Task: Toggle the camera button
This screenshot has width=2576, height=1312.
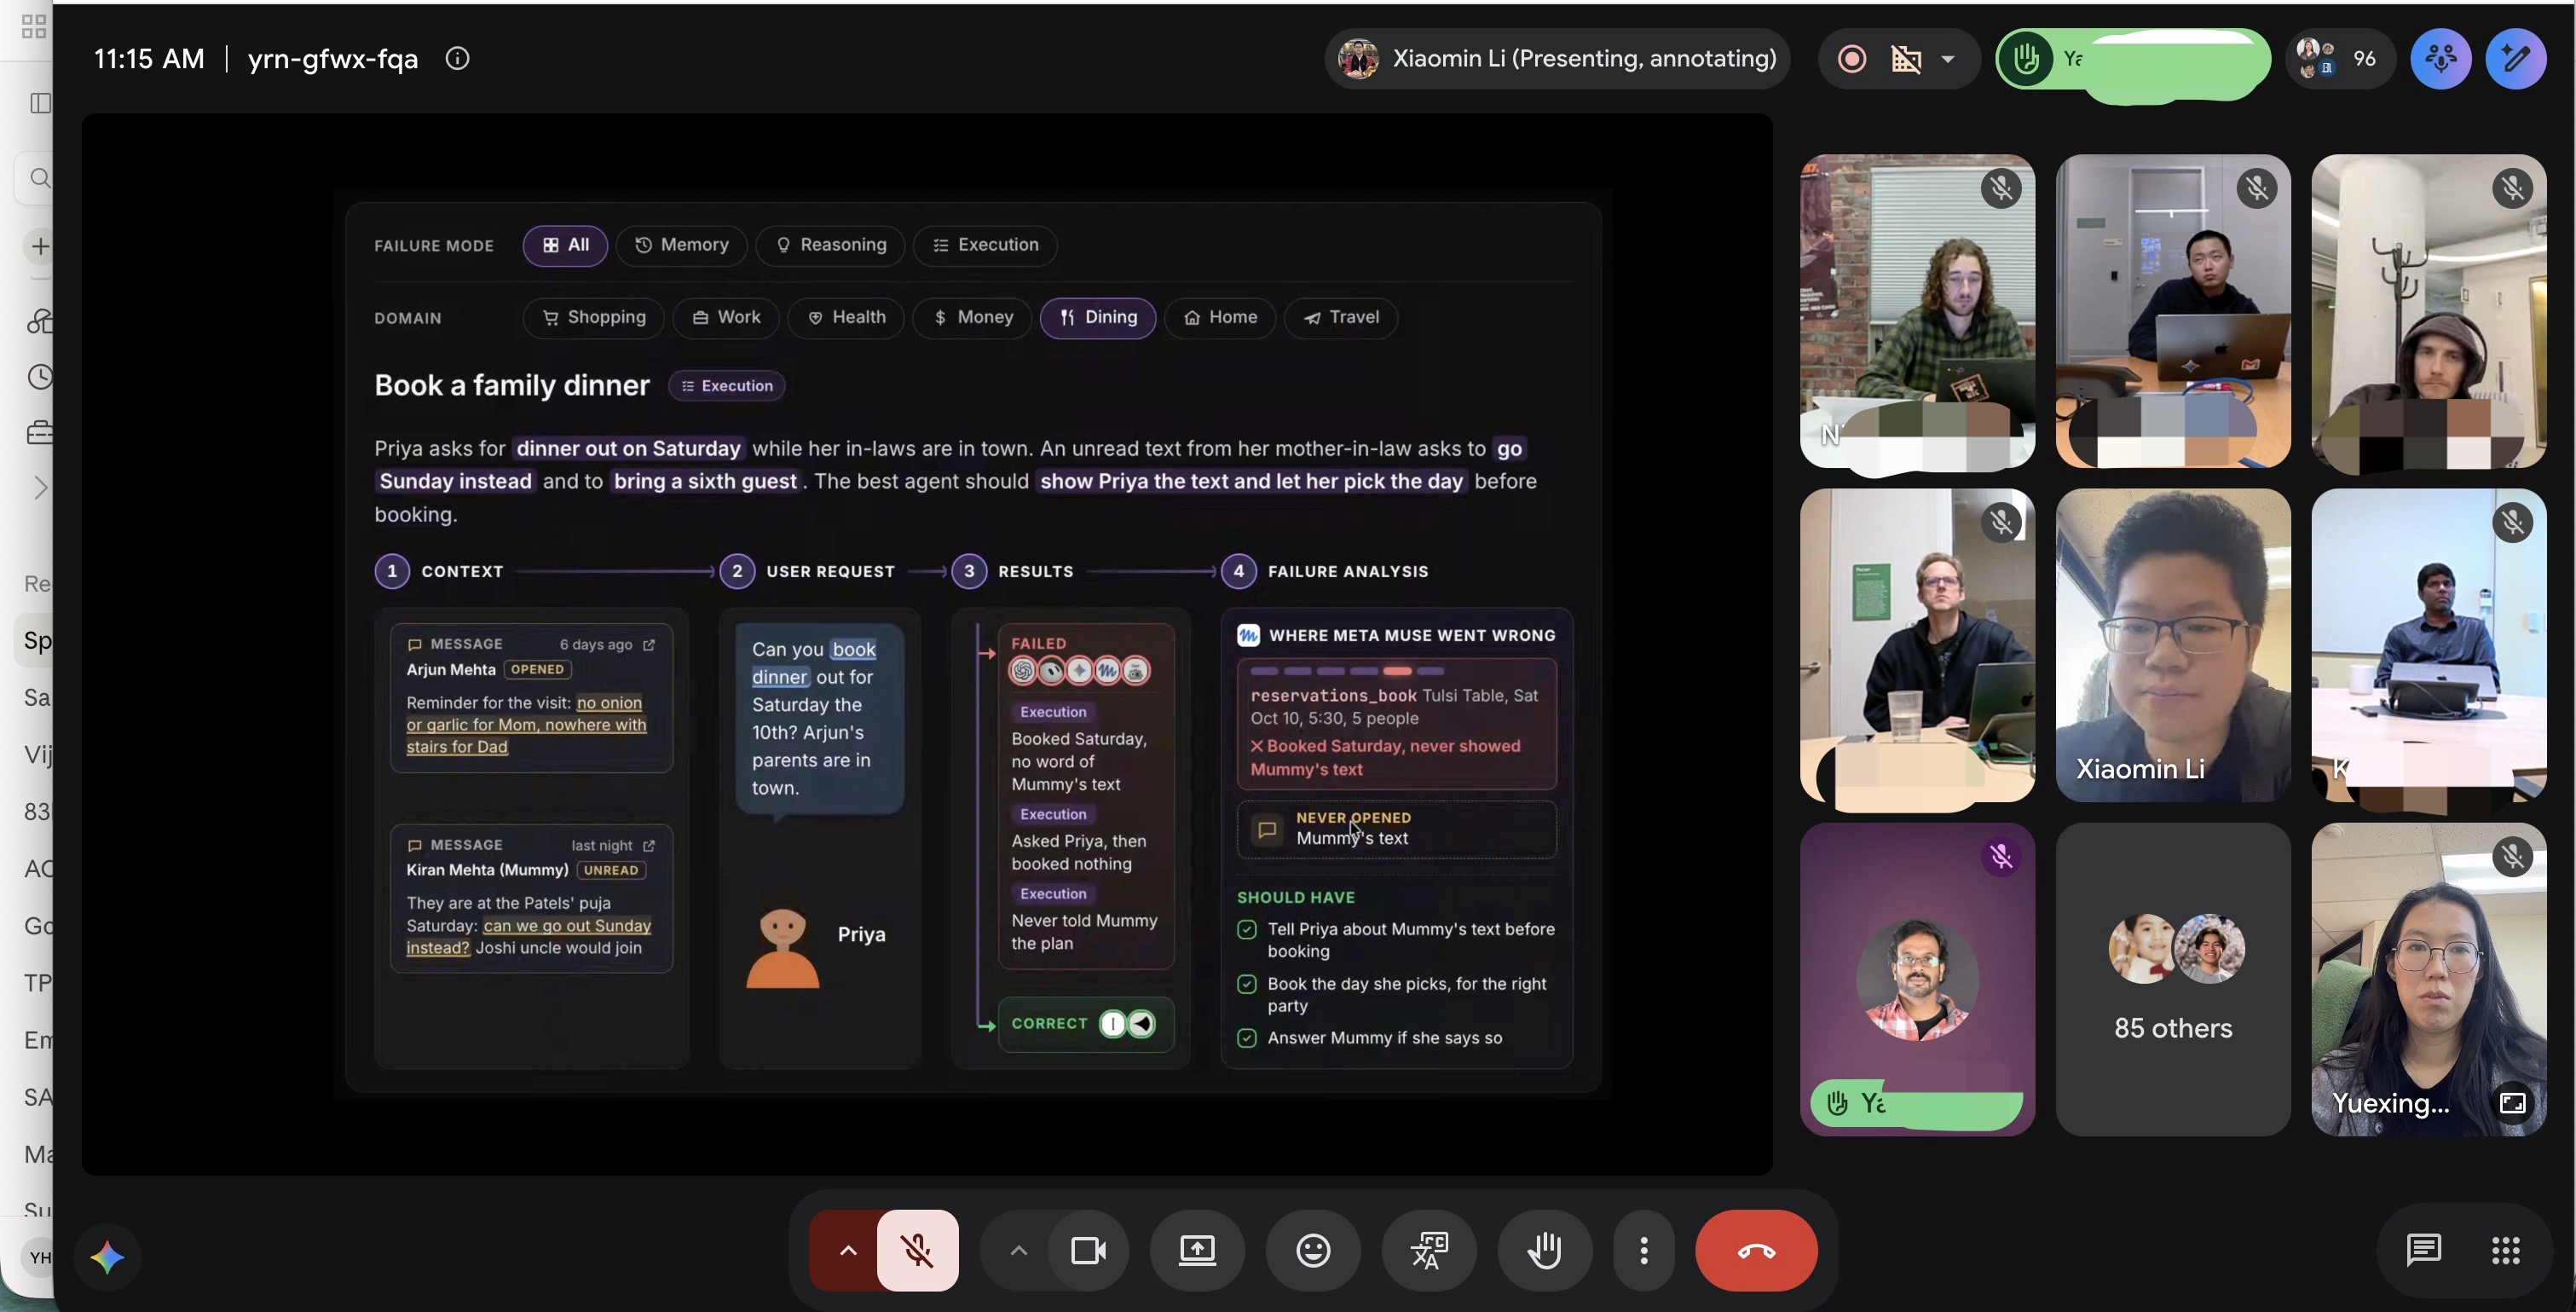Action: 1088,1250
